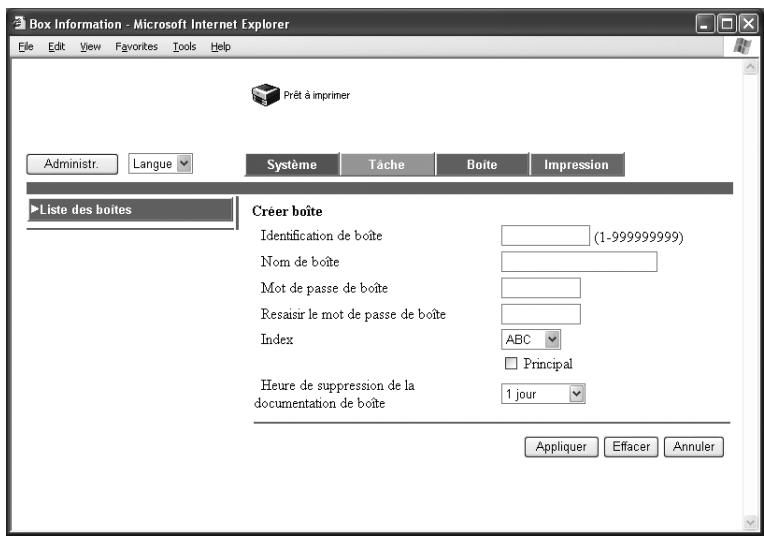The height and width of the screenshot is (537, 764).
Task: Open the Favorites menu
Action: pos(136,47)
